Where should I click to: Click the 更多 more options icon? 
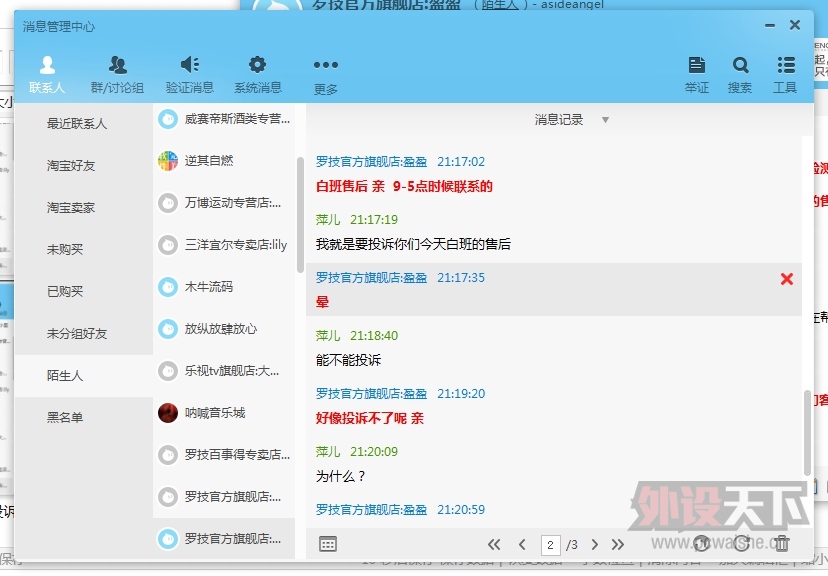pyautogui.click(x=326, y=65)
